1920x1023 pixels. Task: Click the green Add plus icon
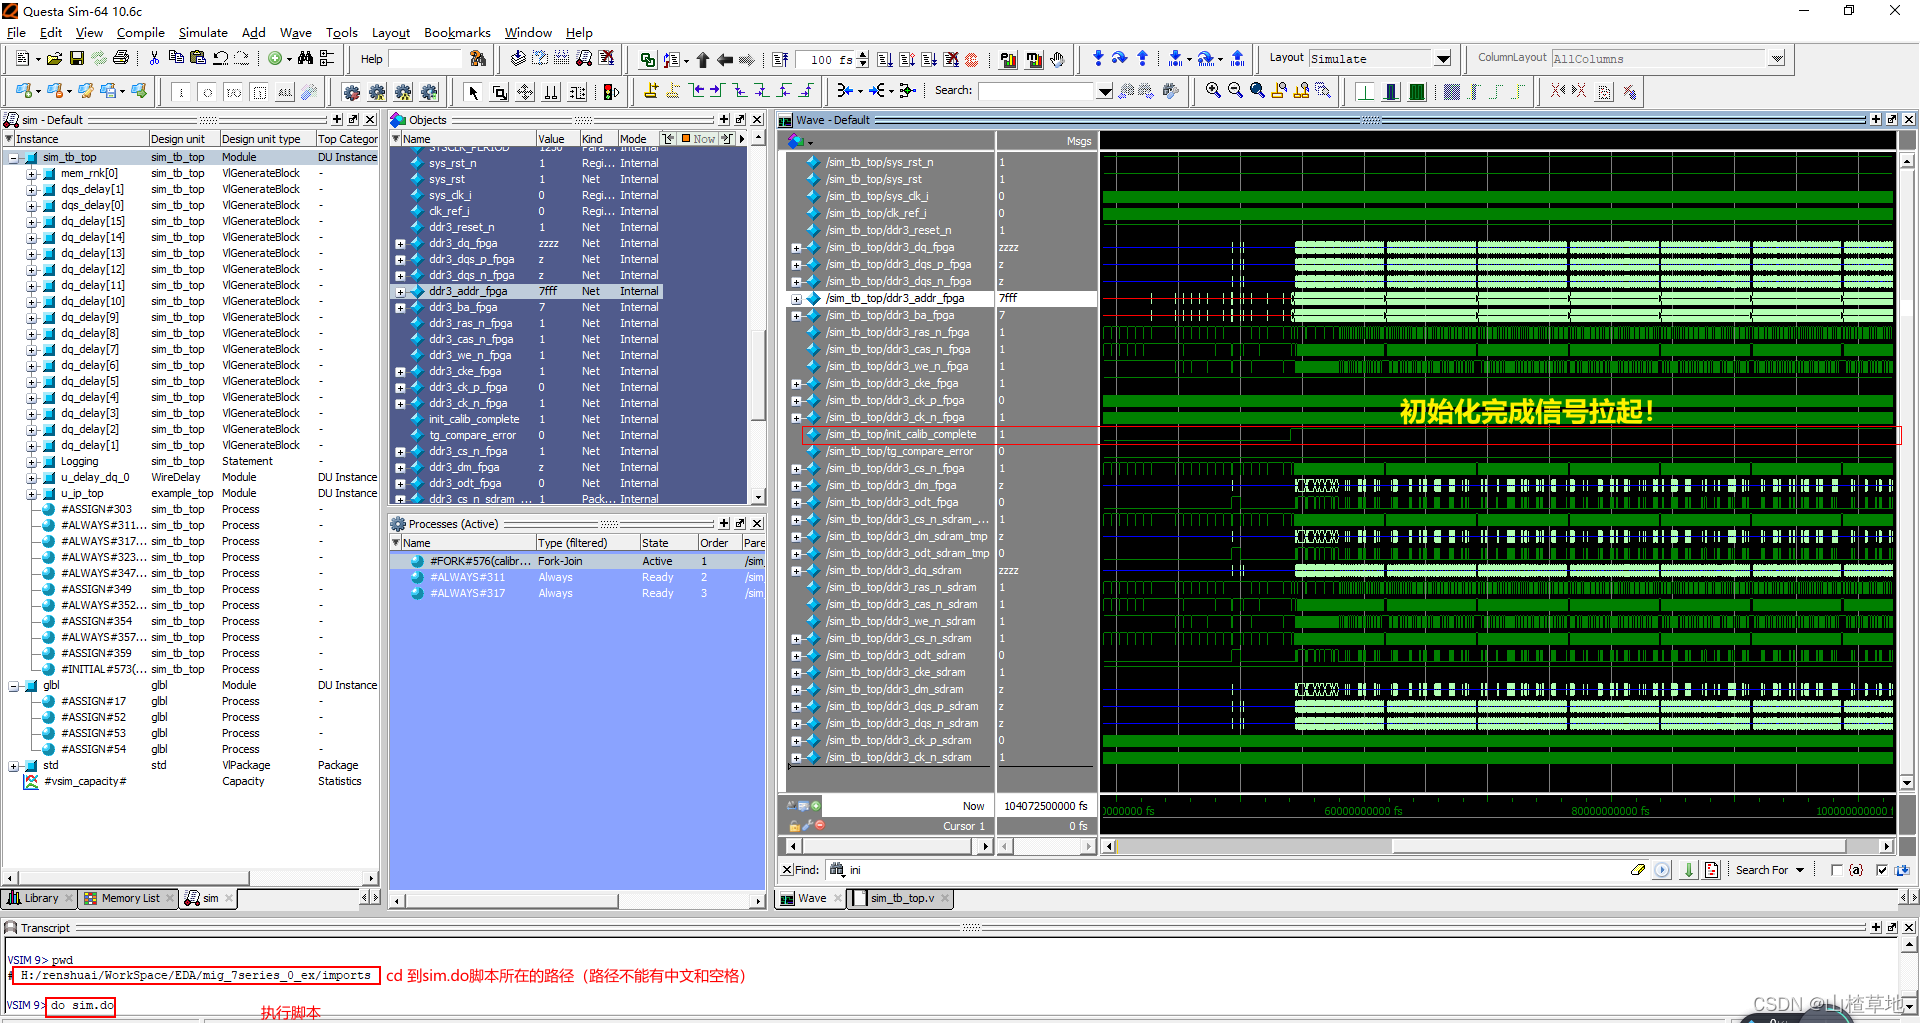click(x=275, y=59)
